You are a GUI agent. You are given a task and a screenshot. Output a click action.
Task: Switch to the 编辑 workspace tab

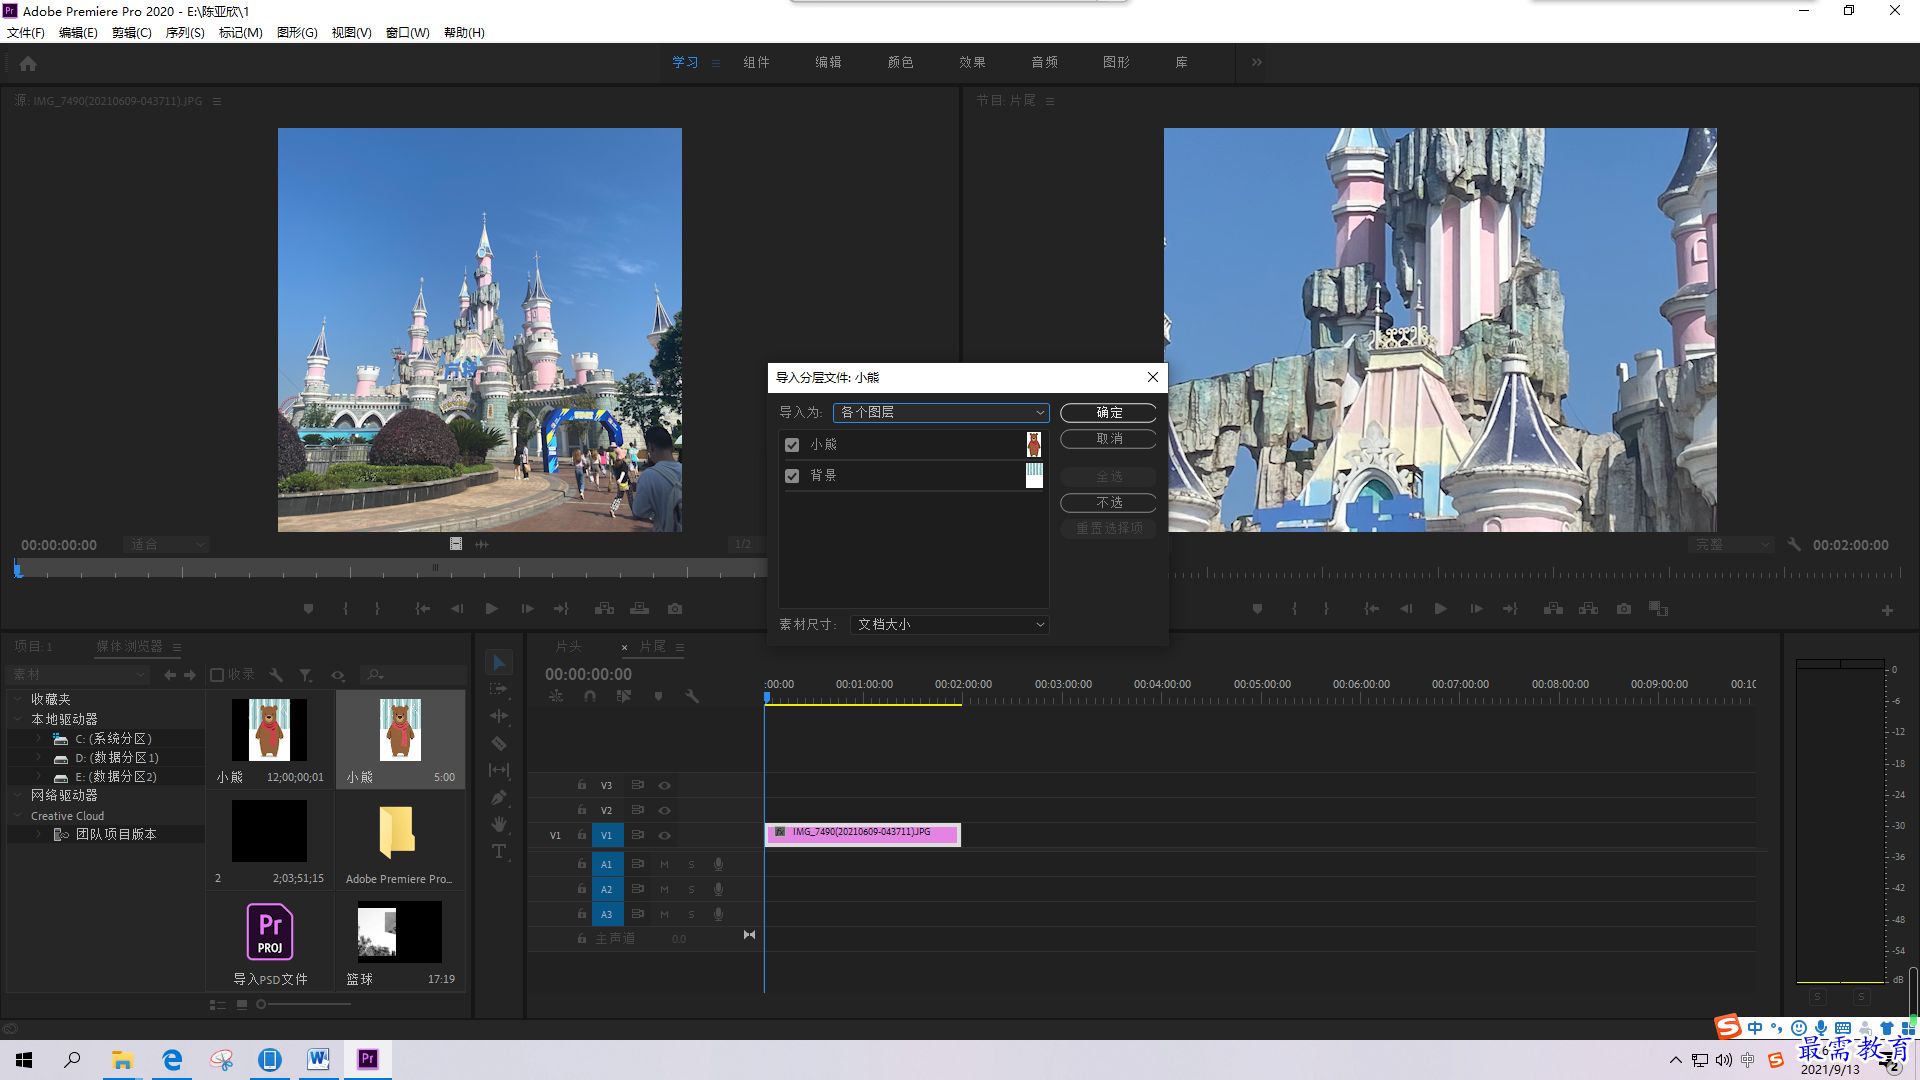(x=828, y=62)
